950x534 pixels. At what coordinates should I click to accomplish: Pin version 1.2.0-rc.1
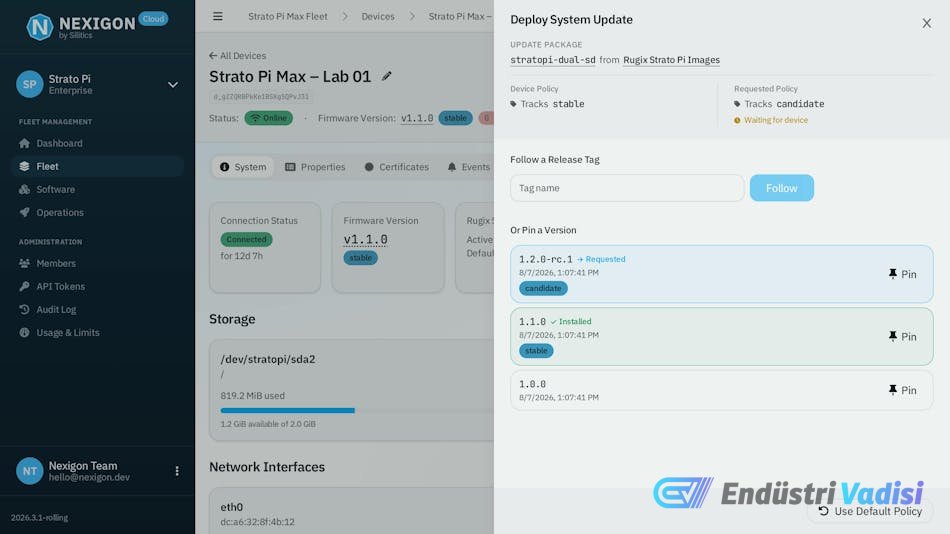902,274
